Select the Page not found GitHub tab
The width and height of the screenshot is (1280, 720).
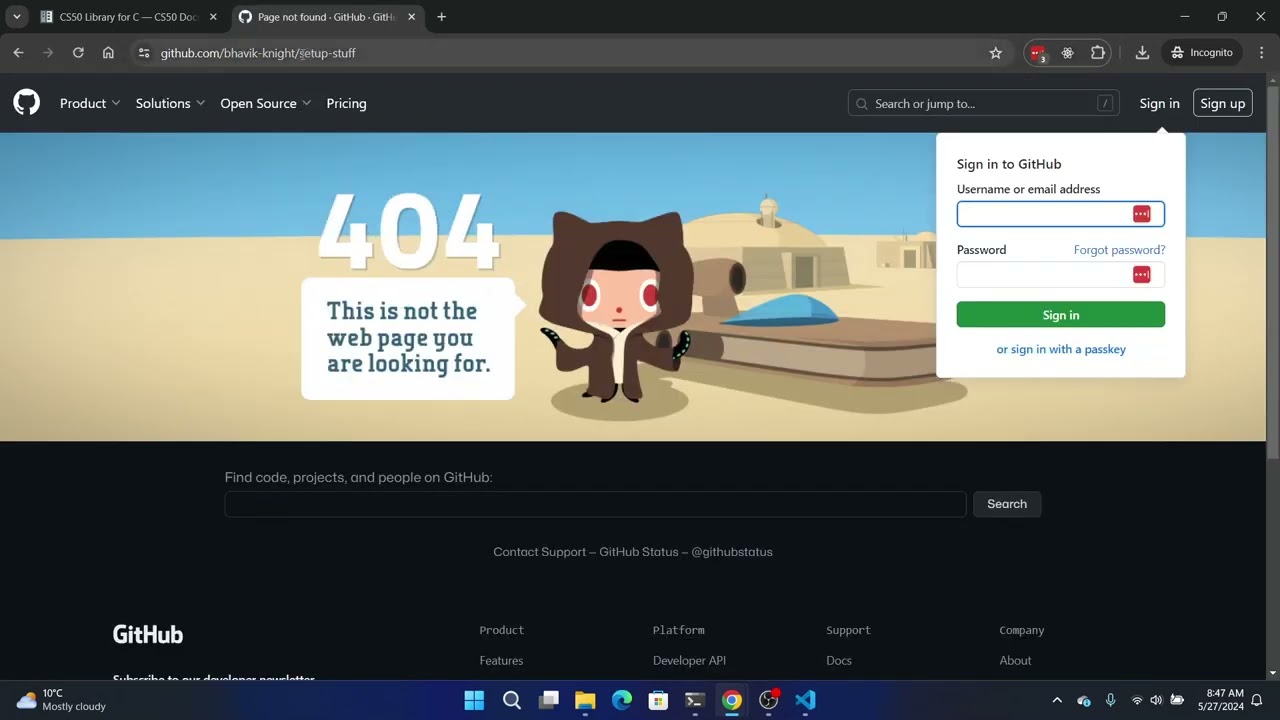pos(327,17)
